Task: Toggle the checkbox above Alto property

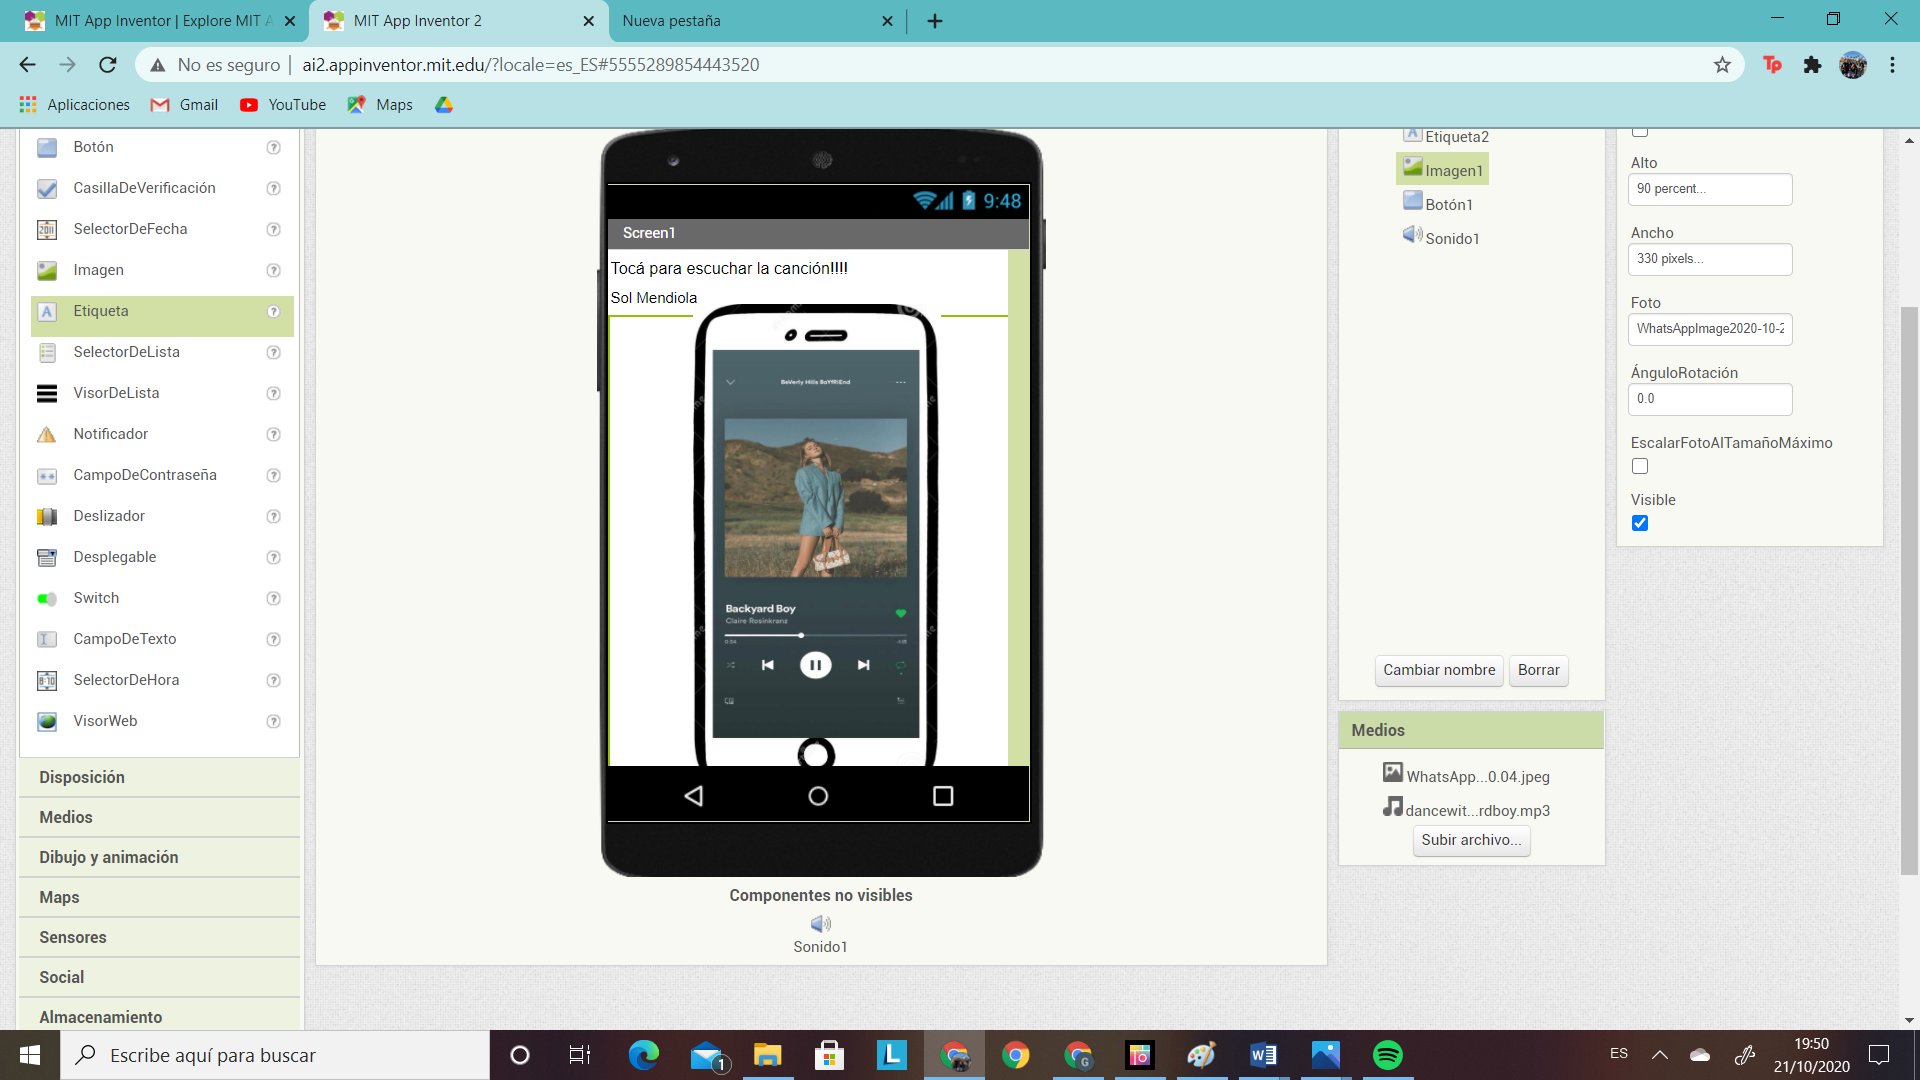Action: click(1640, 131)
